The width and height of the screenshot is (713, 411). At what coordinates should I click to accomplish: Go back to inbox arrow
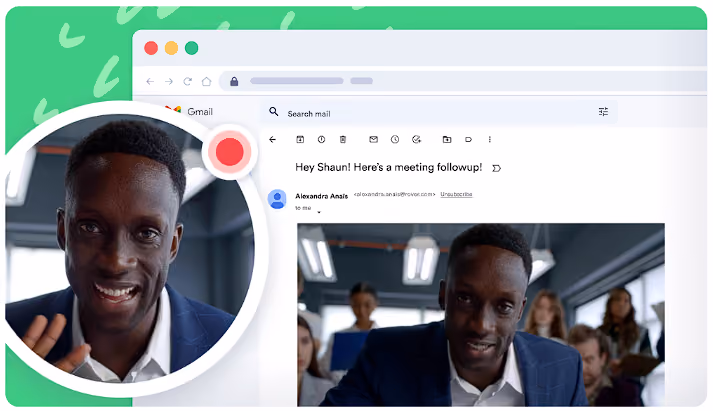(x=272, y=140)
